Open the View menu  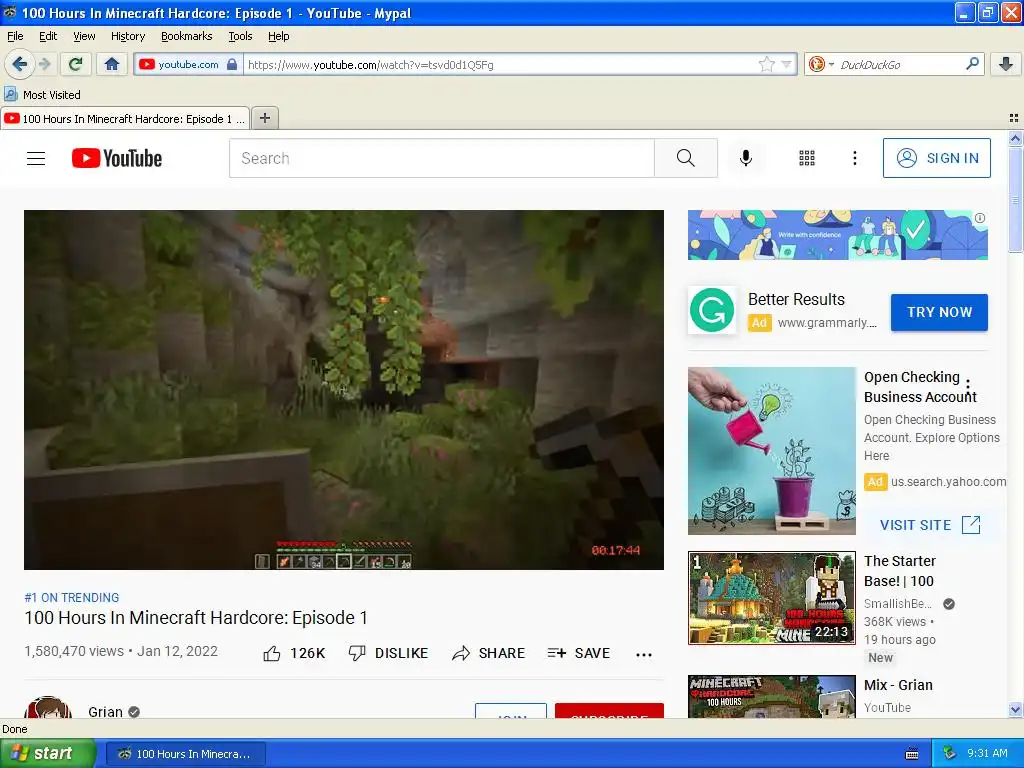84,36
